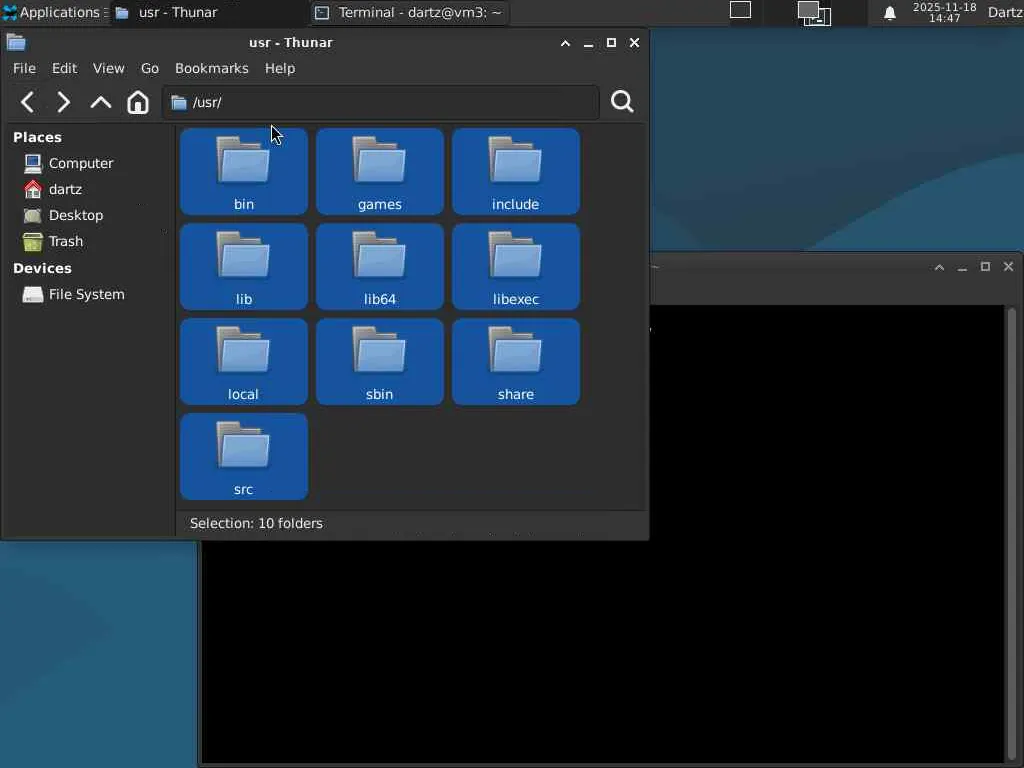
Task: Select the include folder
Action: click(x=515, y=172)
